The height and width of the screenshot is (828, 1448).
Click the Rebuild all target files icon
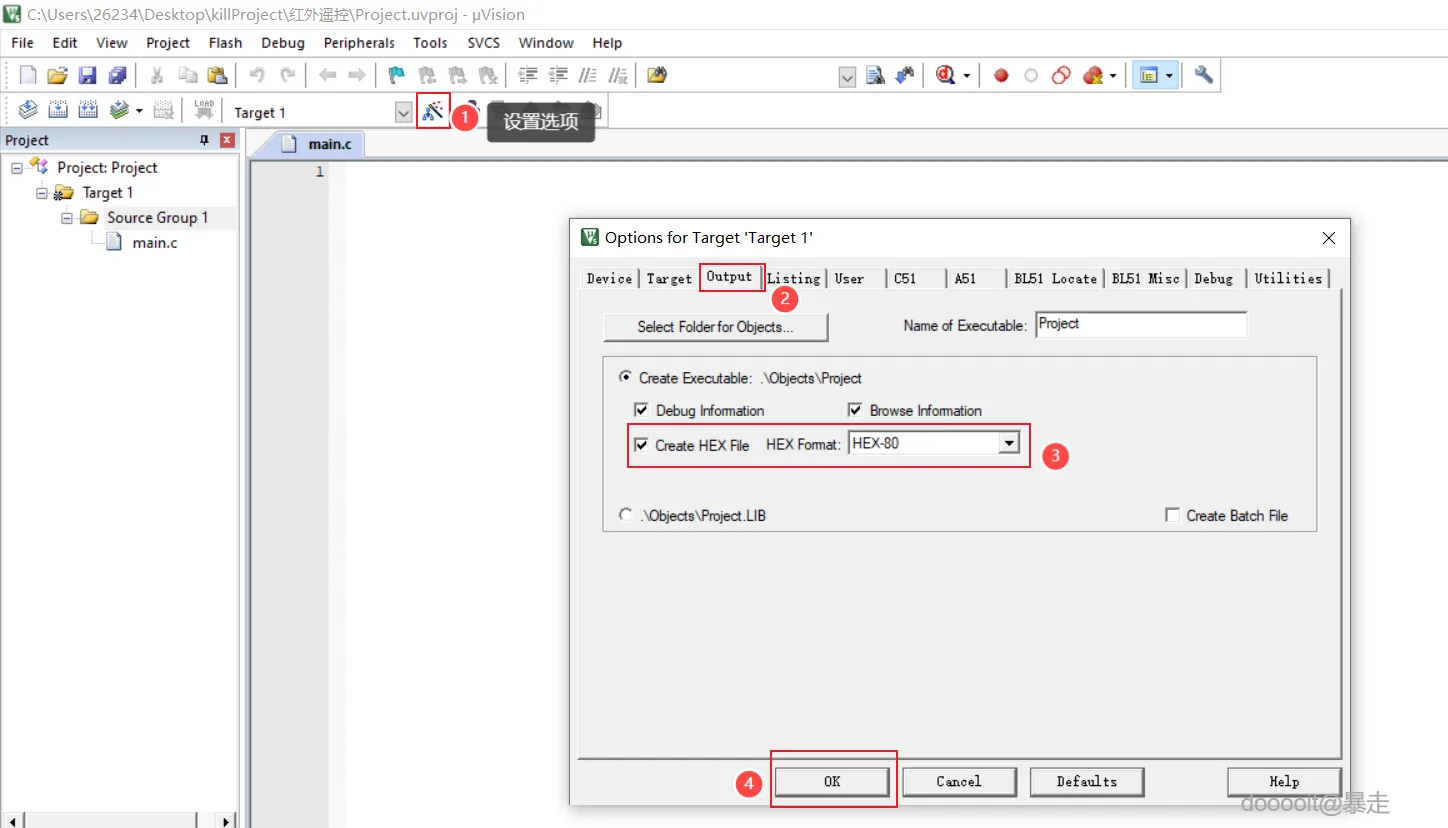click(88, 111)
